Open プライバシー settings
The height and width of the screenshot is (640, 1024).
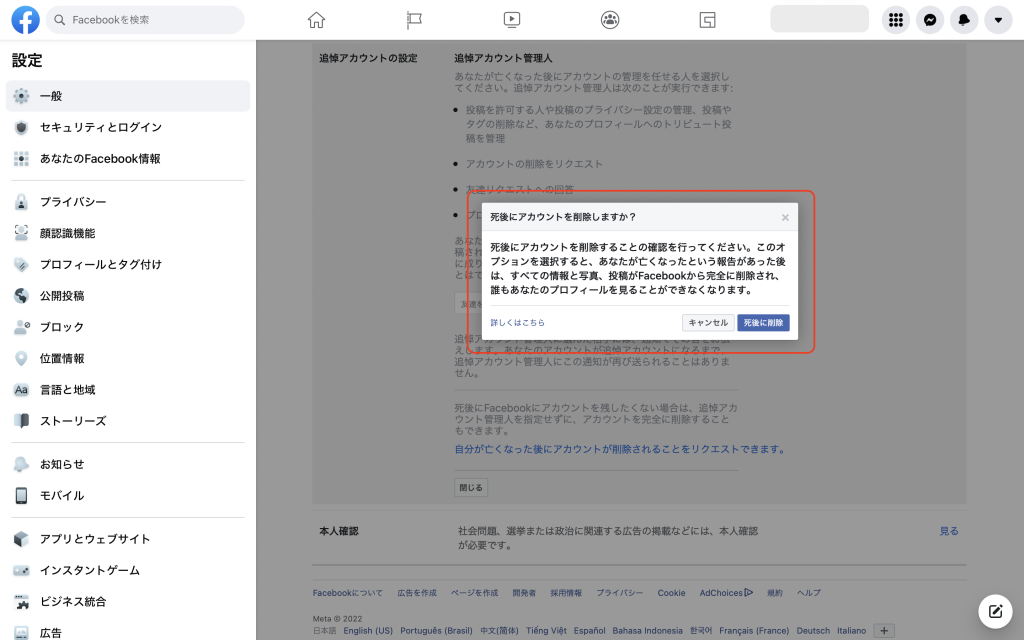pos(128,202)
